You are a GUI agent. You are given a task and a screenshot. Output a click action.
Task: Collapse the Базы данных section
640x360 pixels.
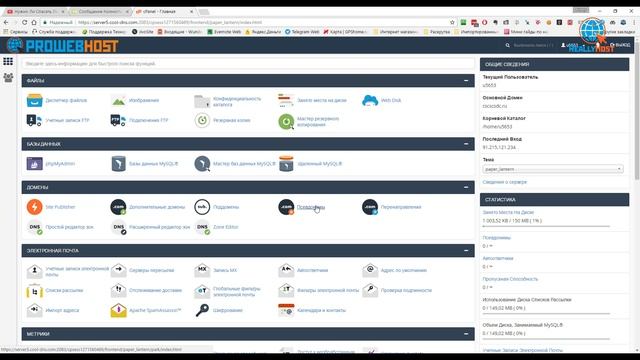click(466, 144)
